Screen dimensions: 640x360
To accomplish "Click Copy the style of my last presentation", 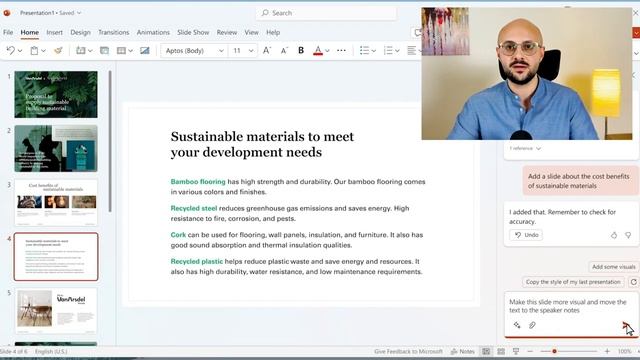I will [x=573, y=282].
